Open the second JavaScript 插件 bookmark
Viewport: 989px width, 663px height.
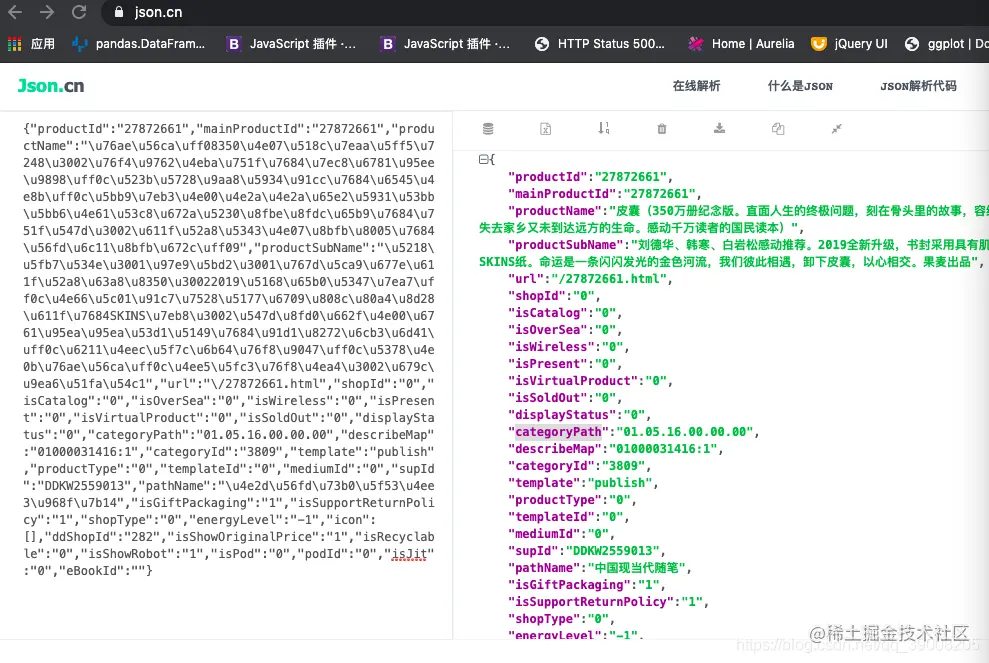click(445, 44)
